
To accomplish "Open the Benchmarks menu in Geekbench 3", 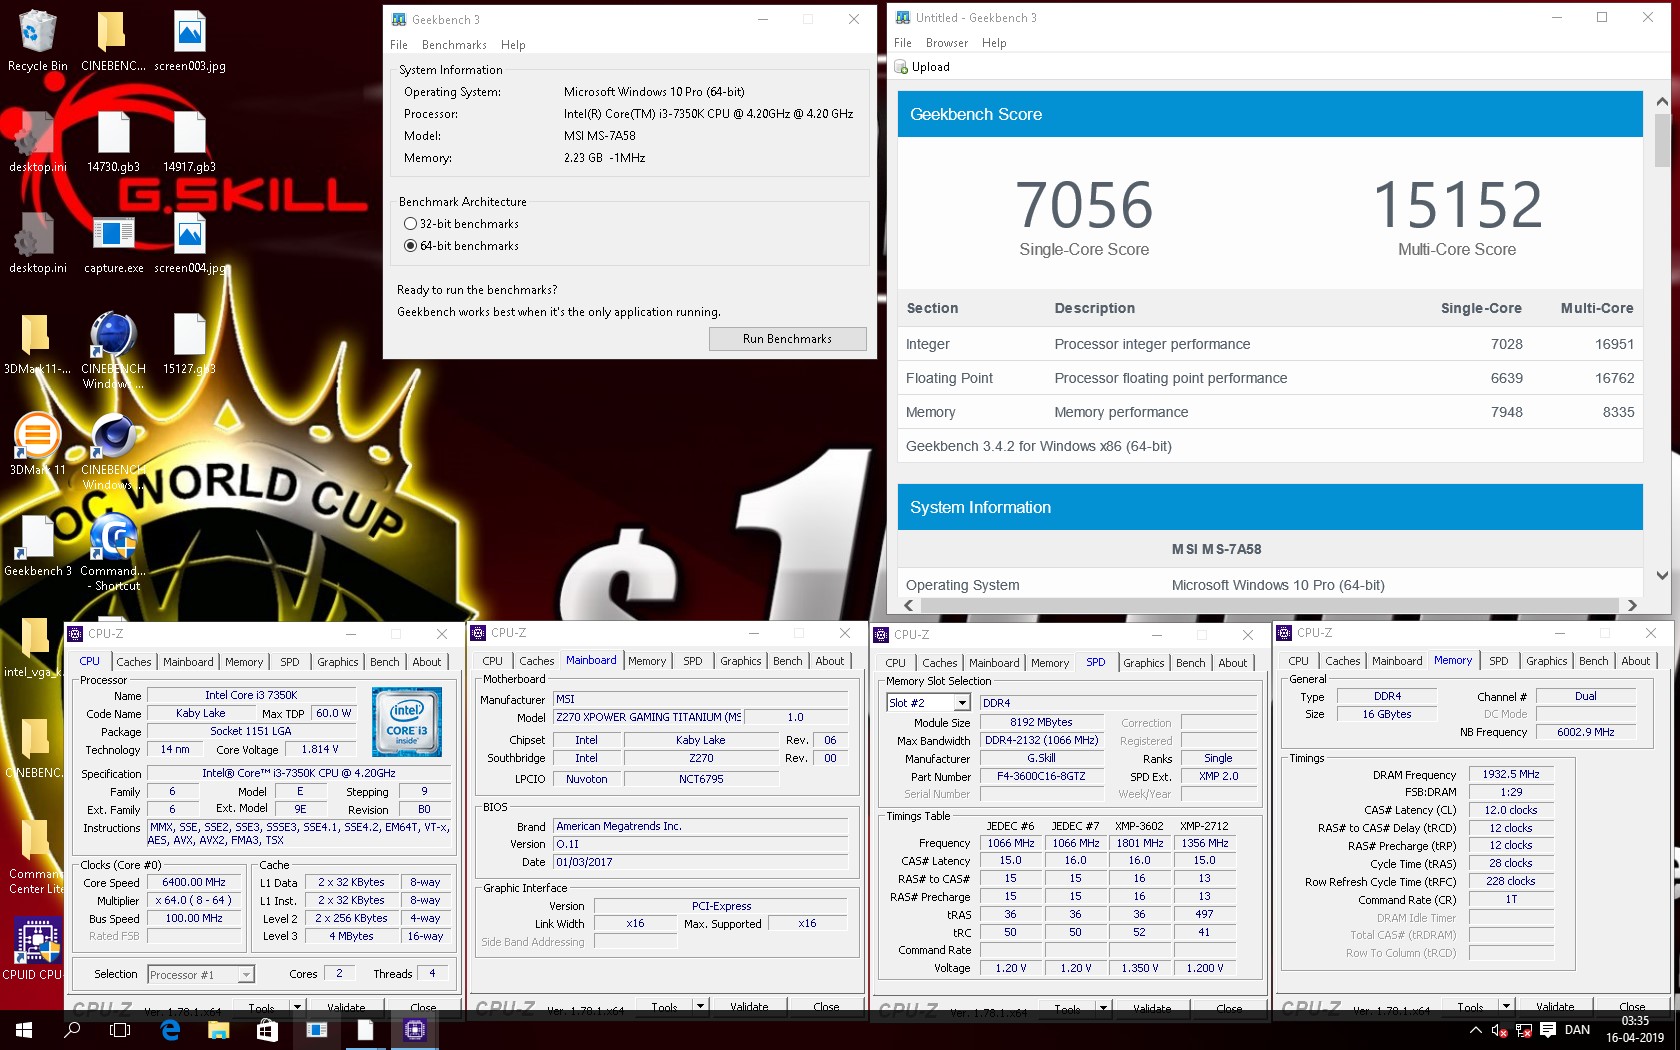I will (454, 45).
